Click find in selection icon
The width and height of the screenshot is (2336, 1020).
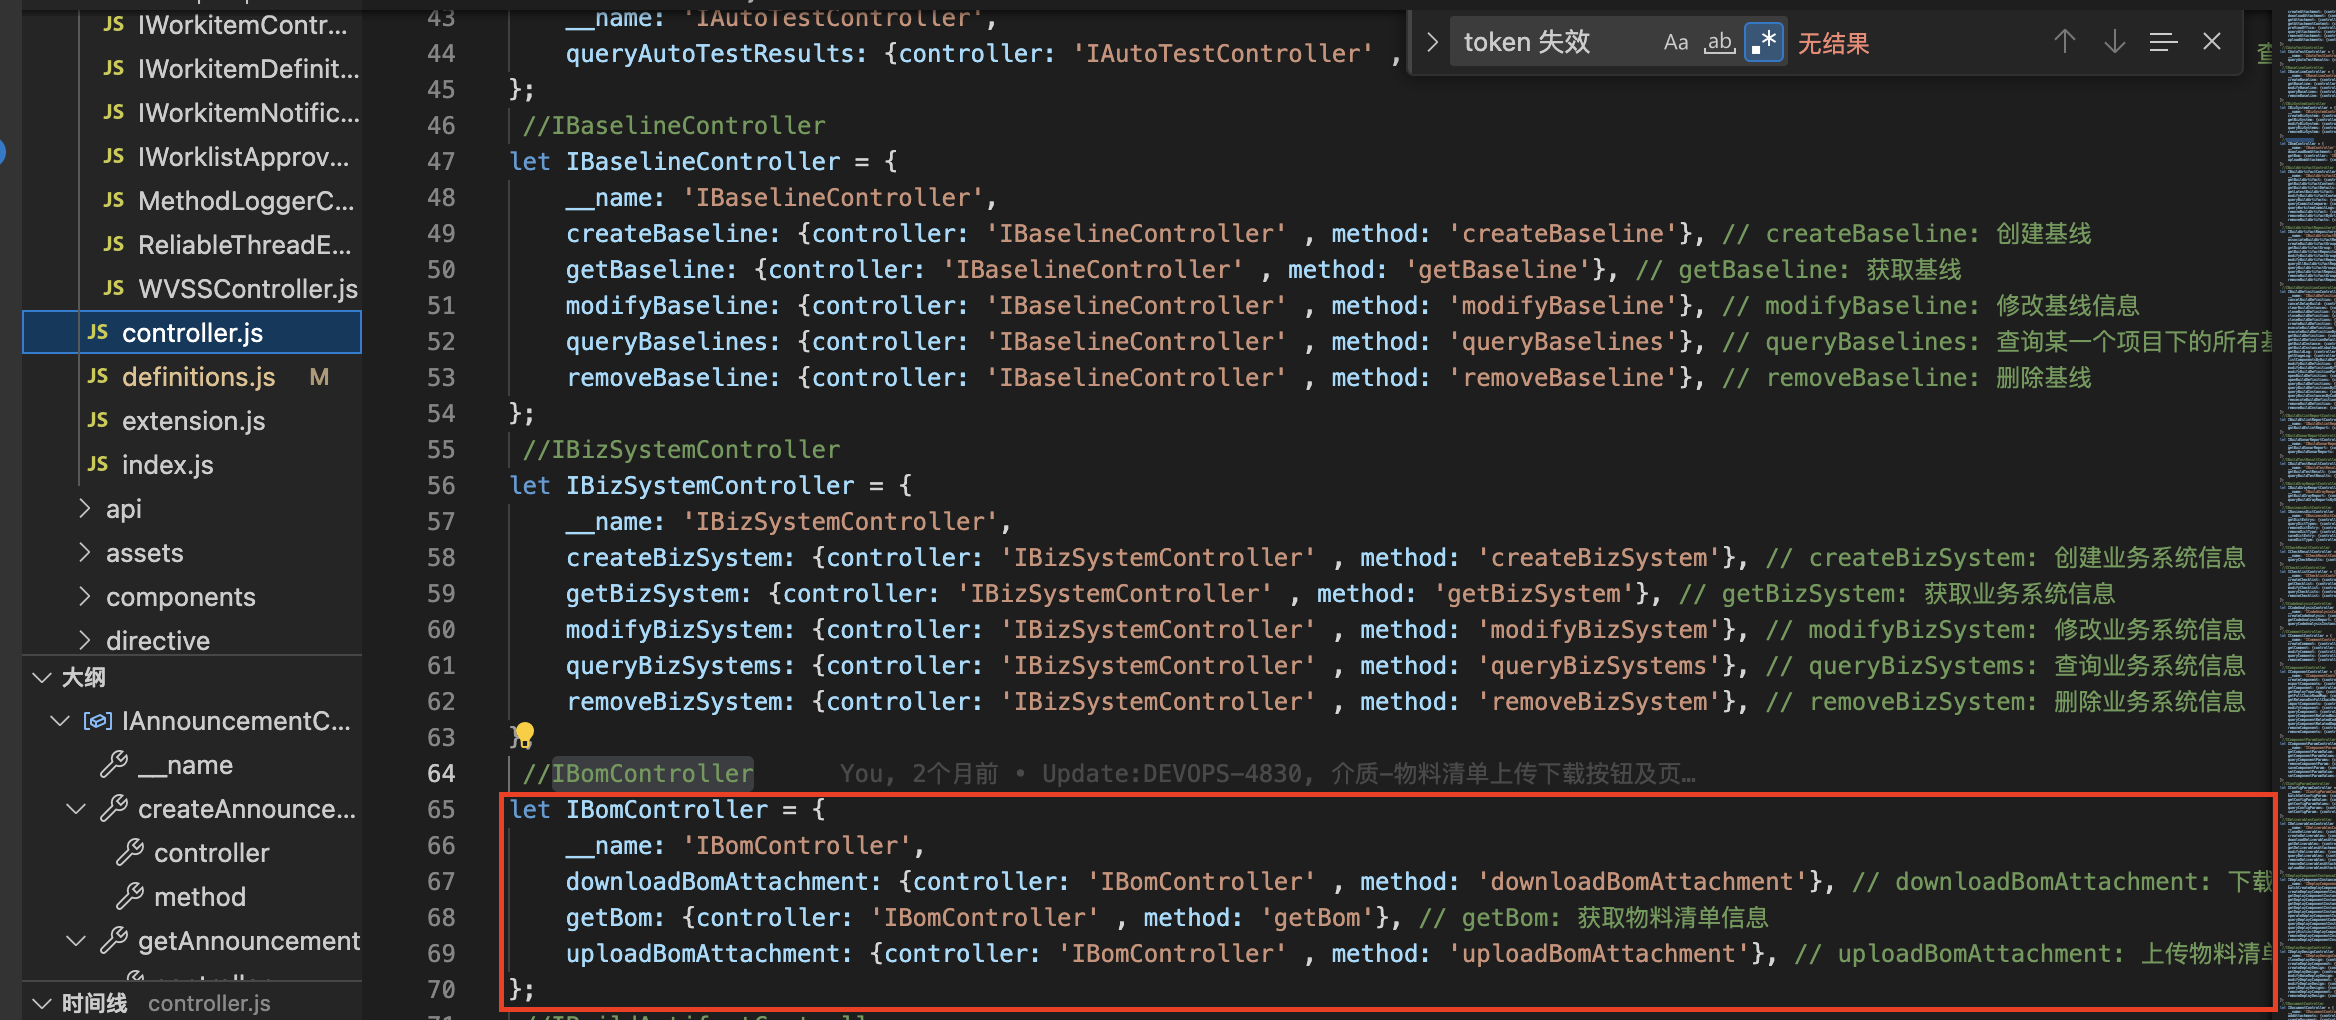(2163, 42)
